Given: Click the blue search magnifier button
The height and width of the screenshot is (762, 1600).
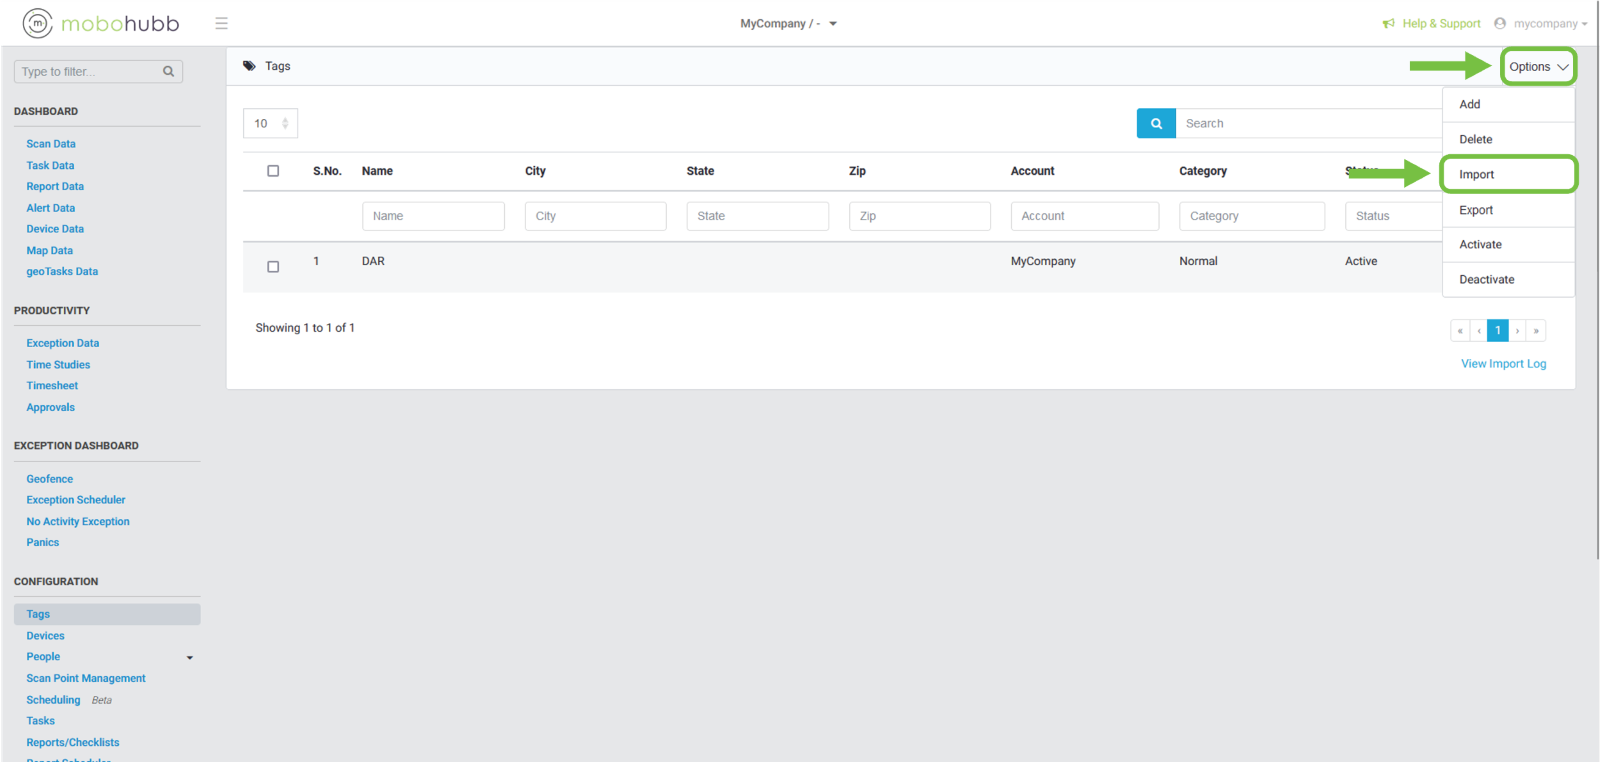Looking at the screenshot, I should pos(1156,123).
